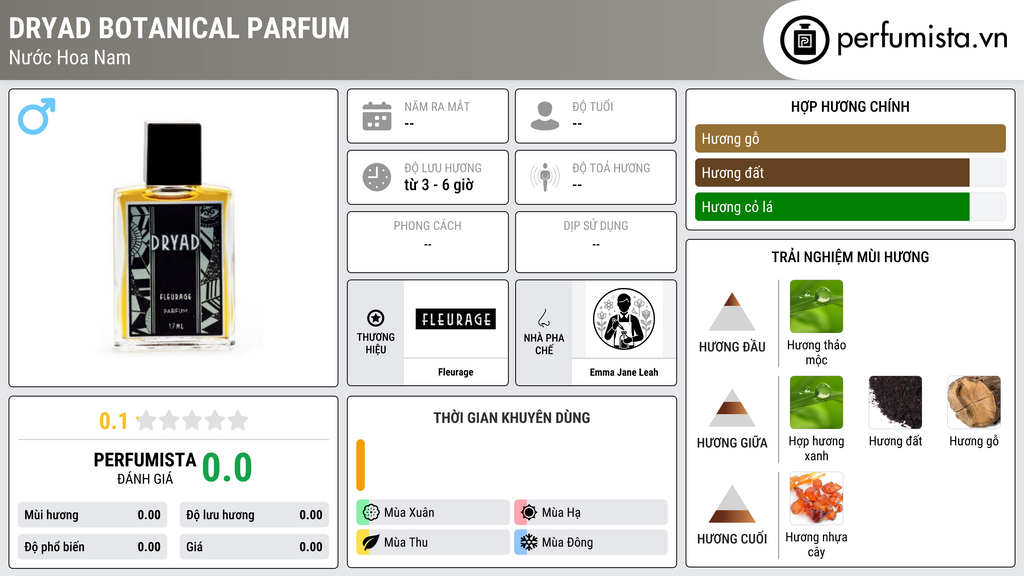This screenshot has height=576, width=1024.
Task: Click the clock icon beside Độ Lưu Hương
Action: pos(377,177)
